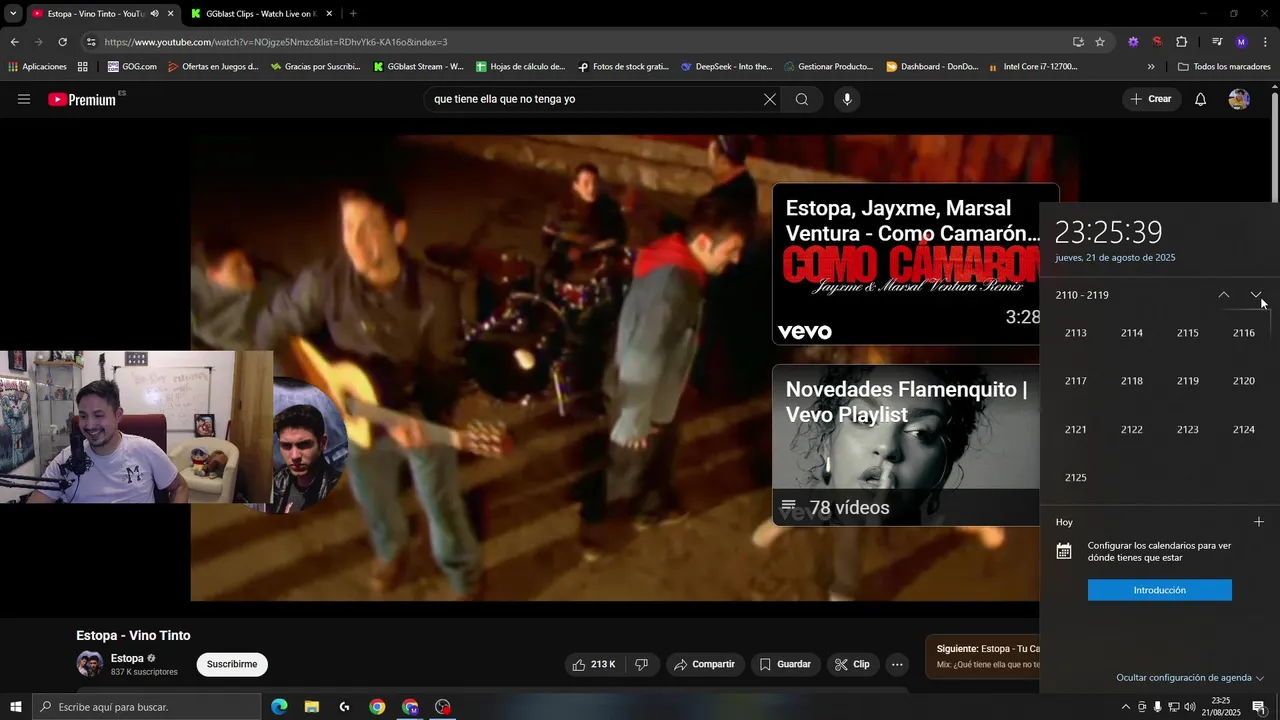Expand the 2110 - 2119 range header
Image resolution: width=1280 pixels, height=720 pixels.
tap(1082, 295)
